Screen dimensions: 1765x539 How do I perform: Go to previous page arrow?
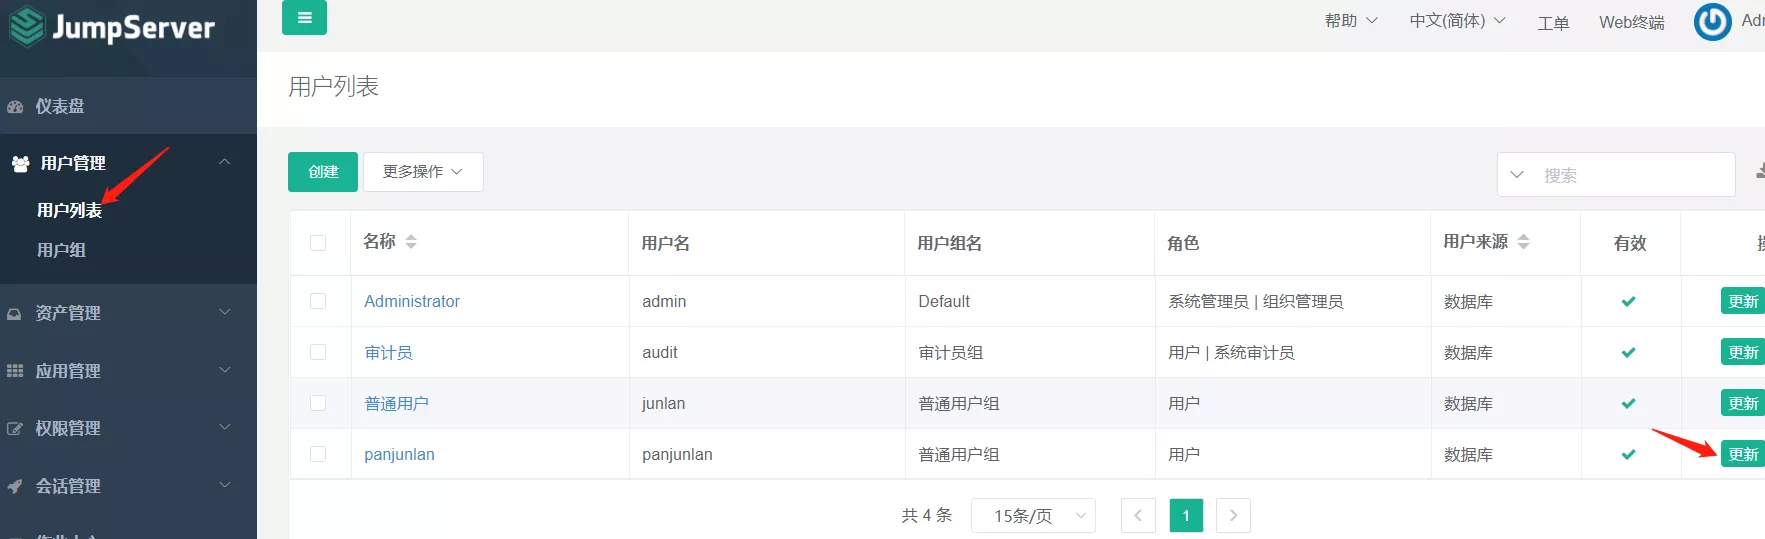pos(1138,515)
